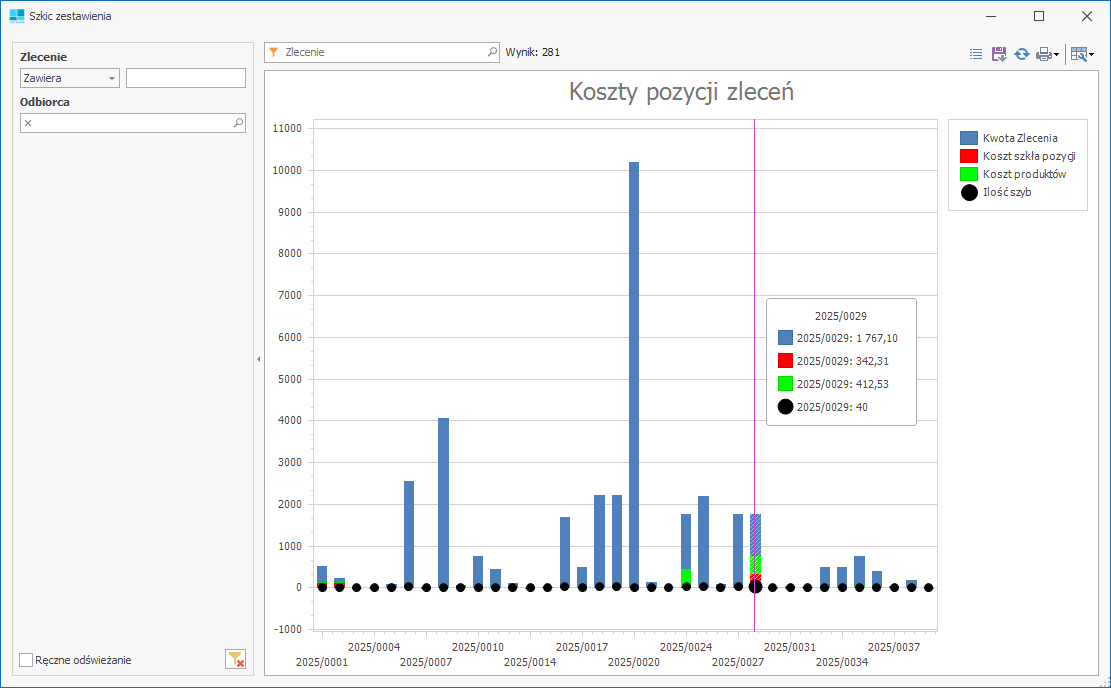
Task: Clear filters with the funnel X icon
Action: click(x=235, y=658)
